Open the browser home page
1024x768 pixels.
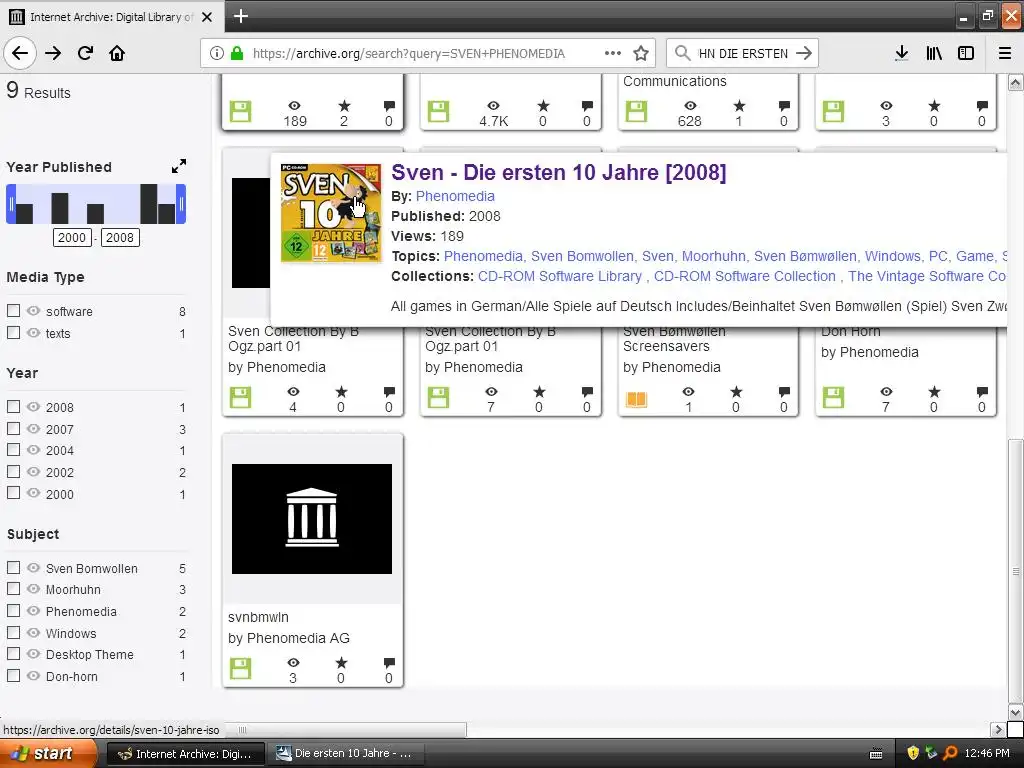pyautogui.click(x=117, y=53)
